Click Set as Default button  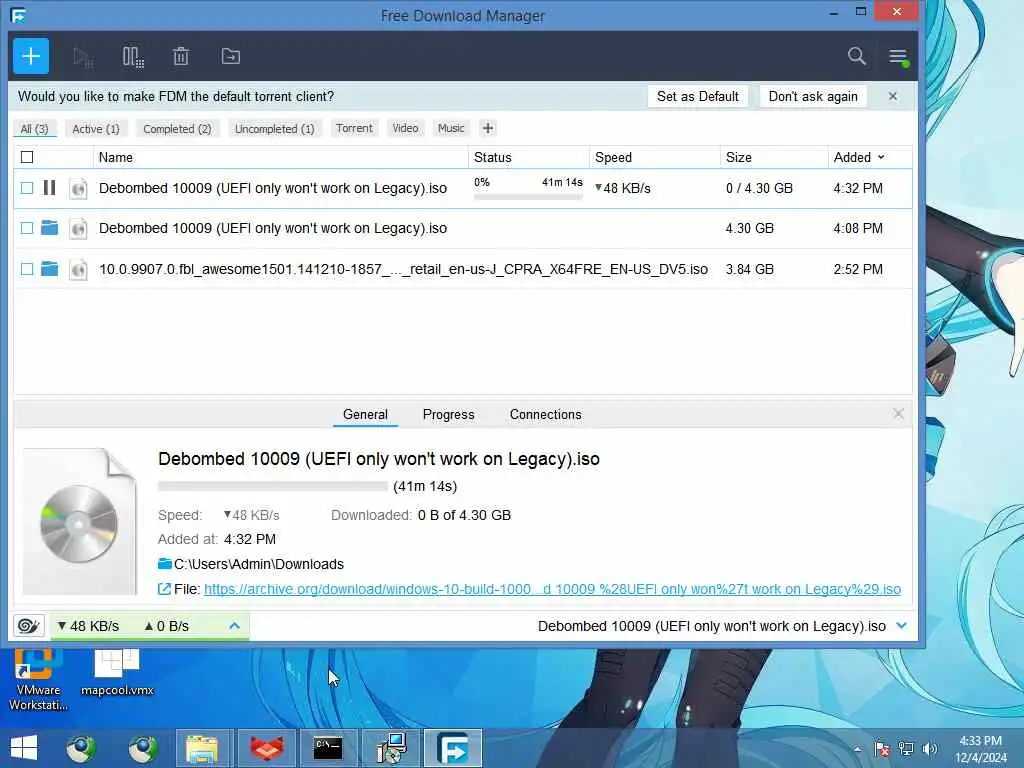click(x=697, y=96)
